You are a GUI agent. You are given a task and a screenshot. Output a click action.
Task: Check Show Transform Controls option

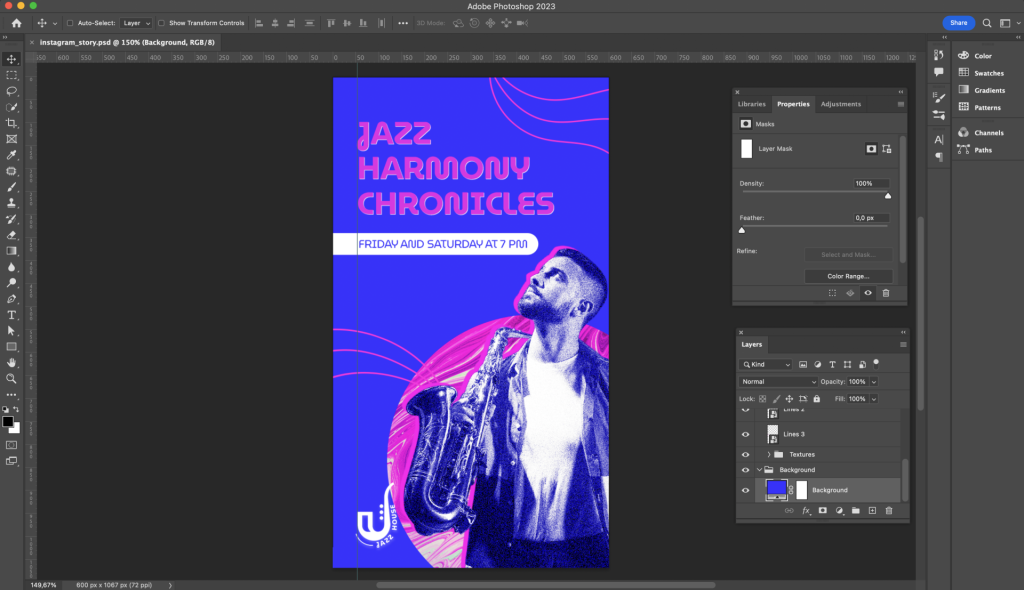(162, 23)
